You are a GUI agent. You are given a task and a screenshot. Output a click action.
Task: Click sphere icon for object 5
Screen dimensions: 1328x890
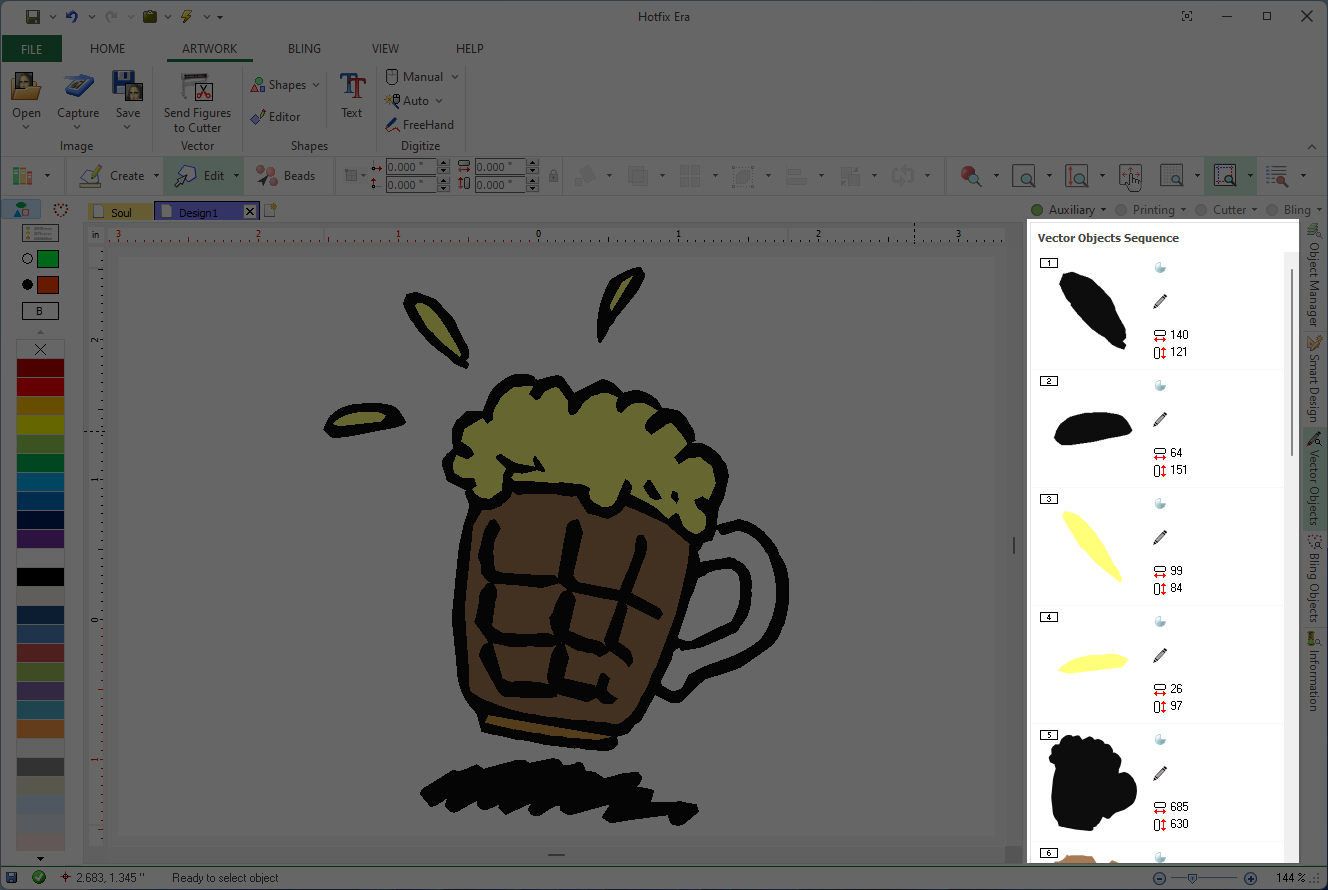1160,740
